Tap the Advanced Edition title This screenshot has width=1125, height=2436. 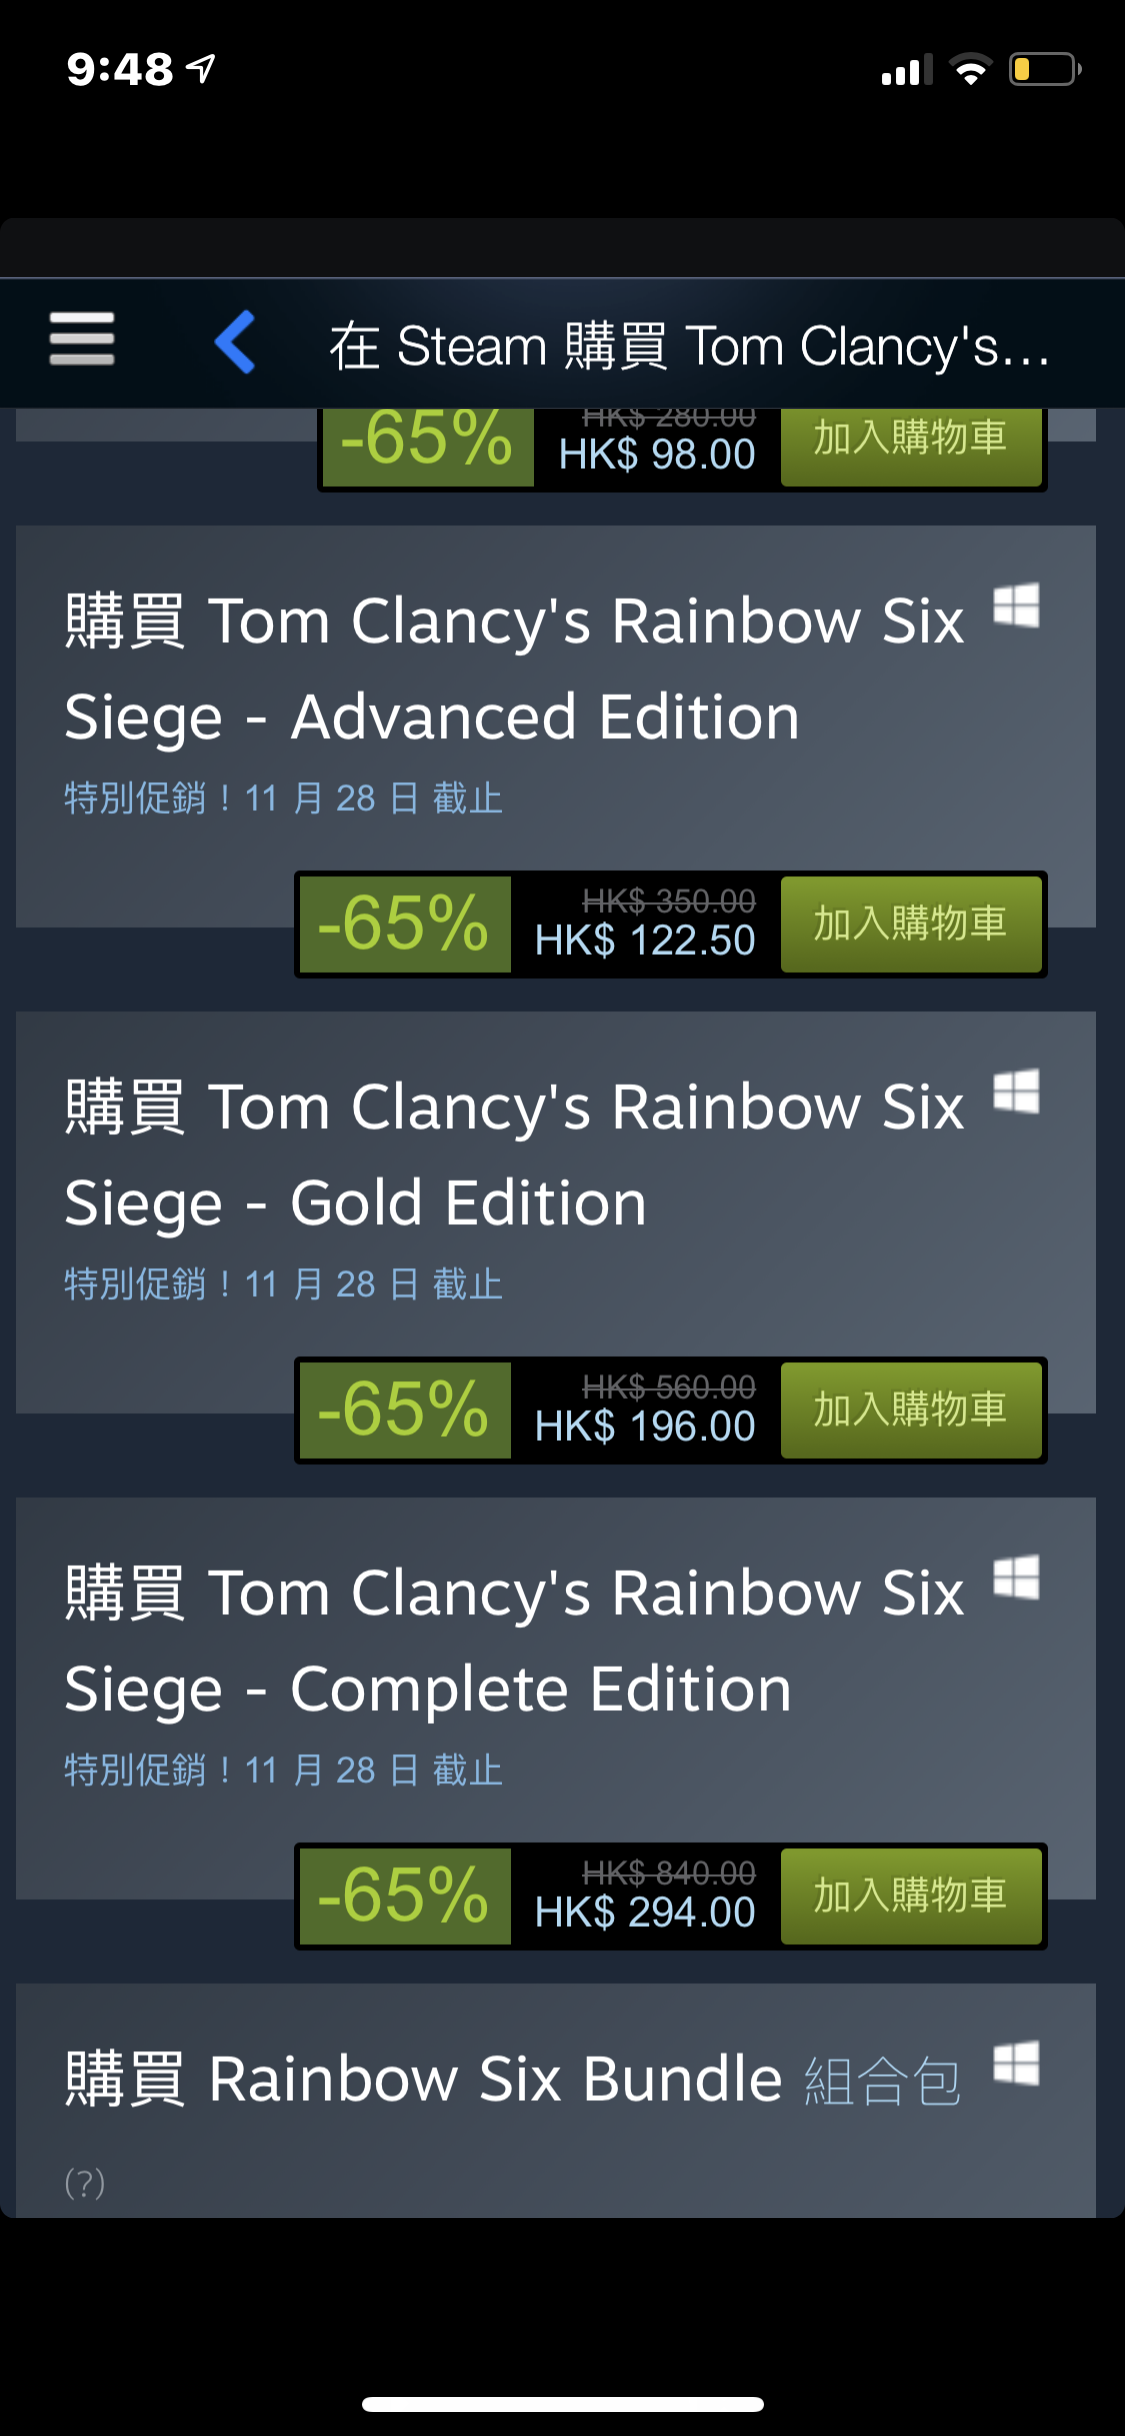[x=515, y=668]
